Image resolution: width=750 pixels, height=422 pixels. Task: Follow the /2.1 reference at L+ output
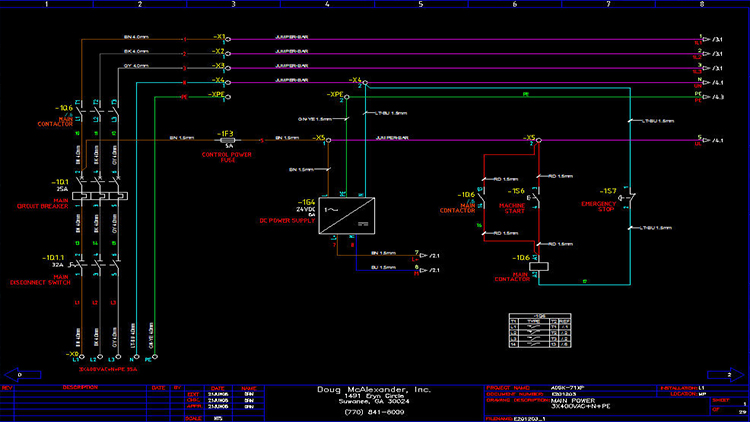pos(434,255)
